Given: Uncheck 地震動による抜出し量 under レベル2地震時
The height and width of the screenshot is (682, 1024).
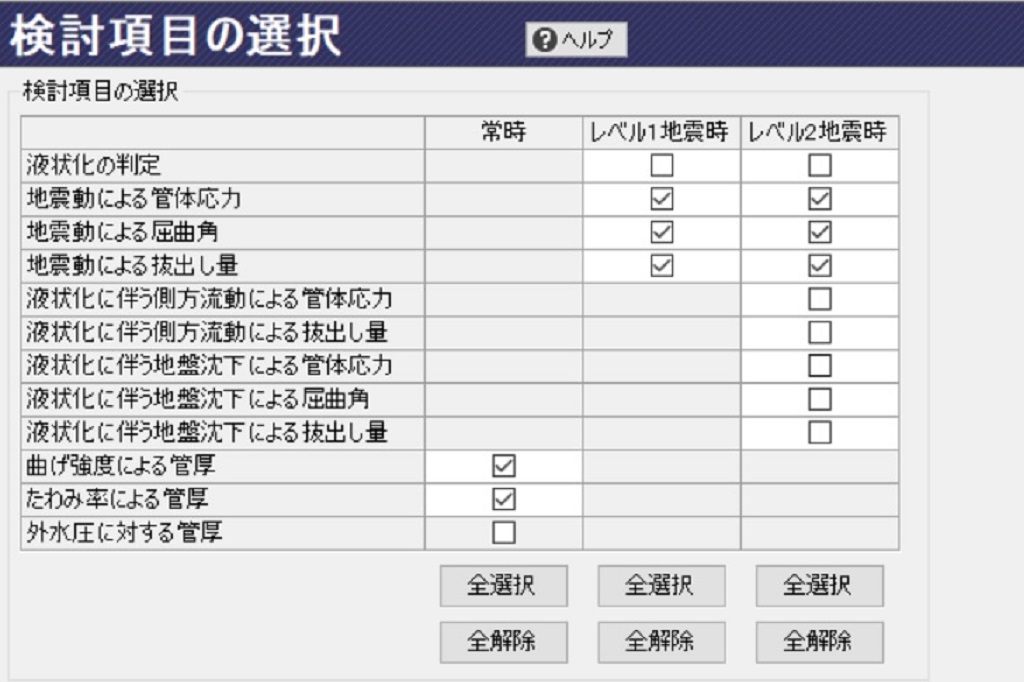Looking at the screenshot, I should pyautogui.click(x=820, y=266).
